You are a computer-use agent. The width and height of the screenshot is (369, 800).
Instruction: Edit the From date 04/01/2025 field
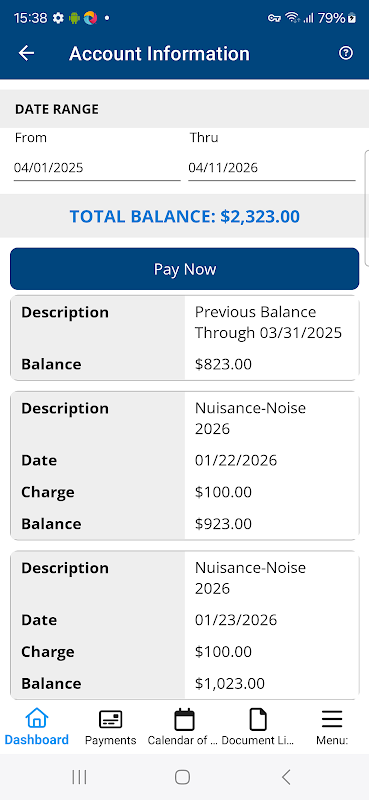[97, 167]
